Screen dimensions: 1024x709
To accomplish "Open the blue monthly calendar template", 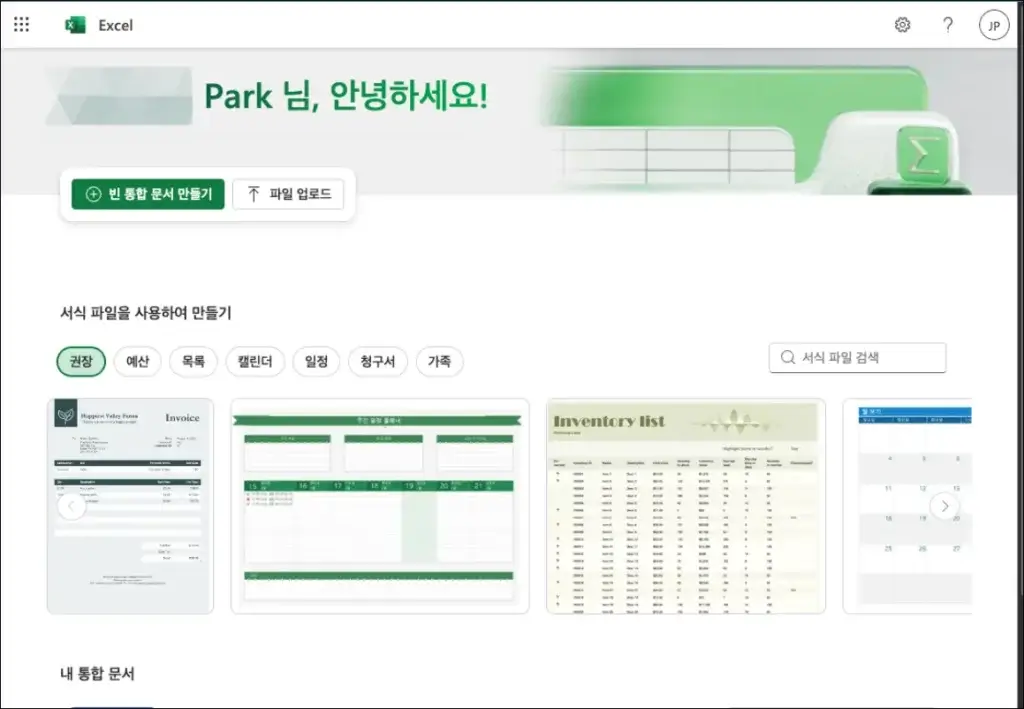I will (908, 506).
